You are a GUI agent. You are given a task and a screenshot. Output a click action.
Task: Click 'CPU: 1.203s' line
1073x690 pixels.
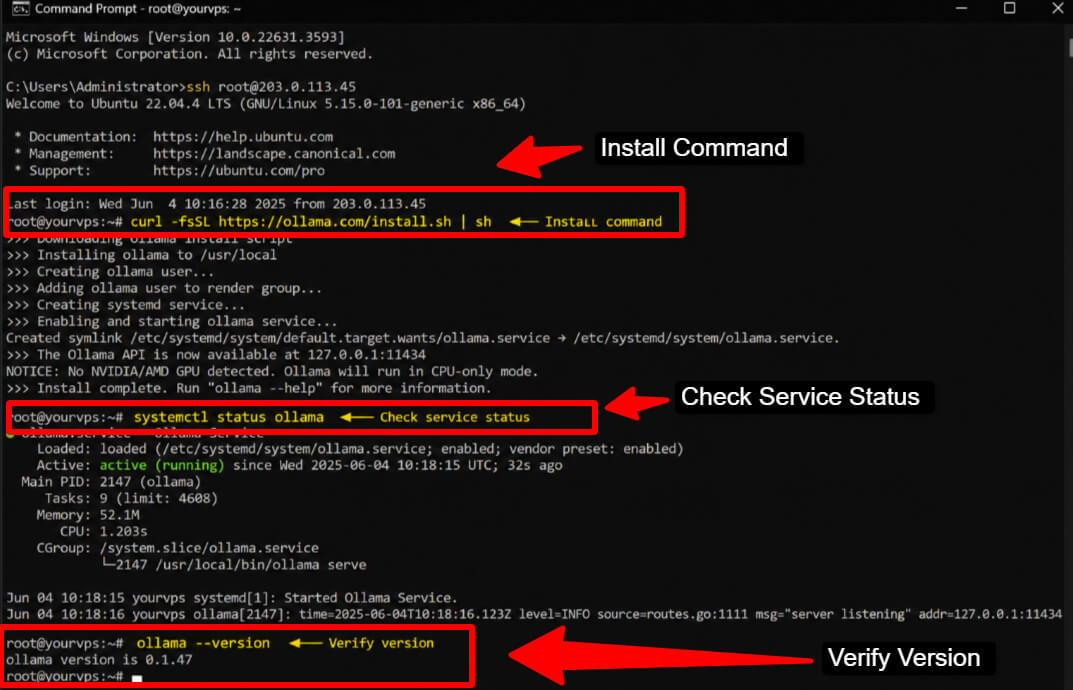coord(103,531)
